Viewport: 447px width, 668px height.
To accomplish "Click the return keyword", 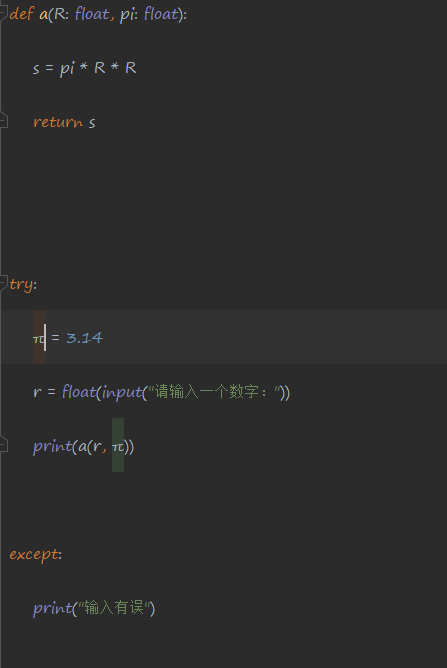I will 58,123.
